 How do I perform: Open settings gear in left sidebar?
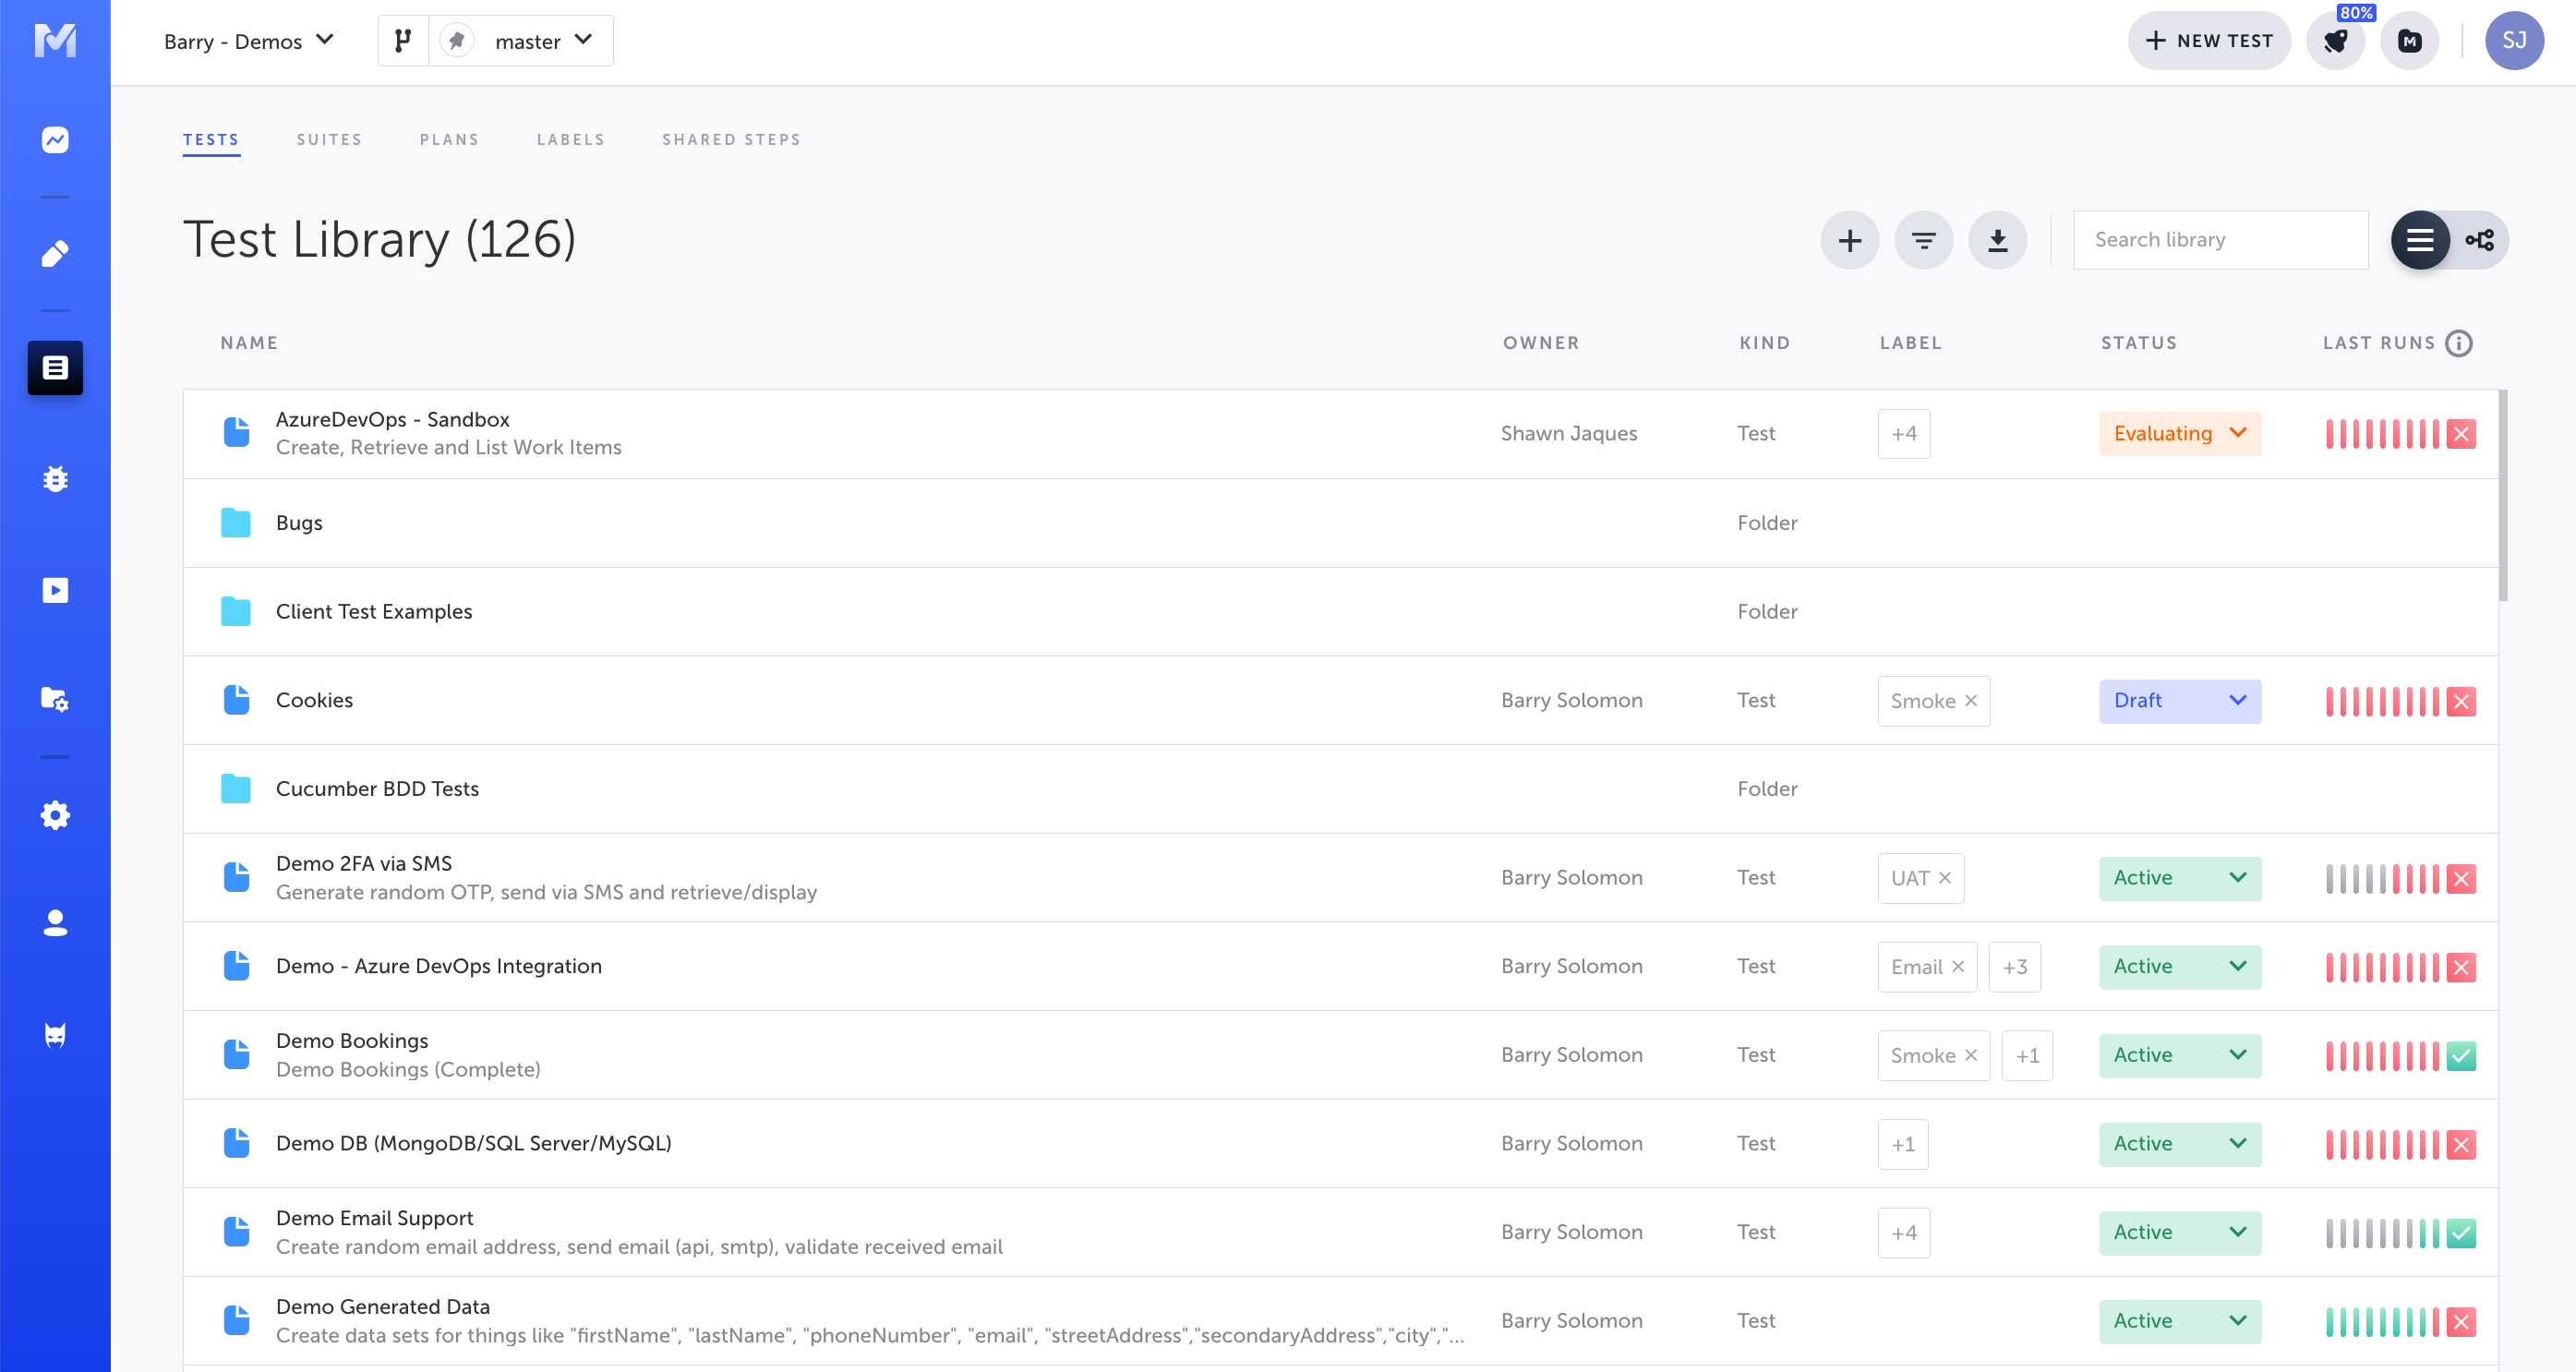55,815
